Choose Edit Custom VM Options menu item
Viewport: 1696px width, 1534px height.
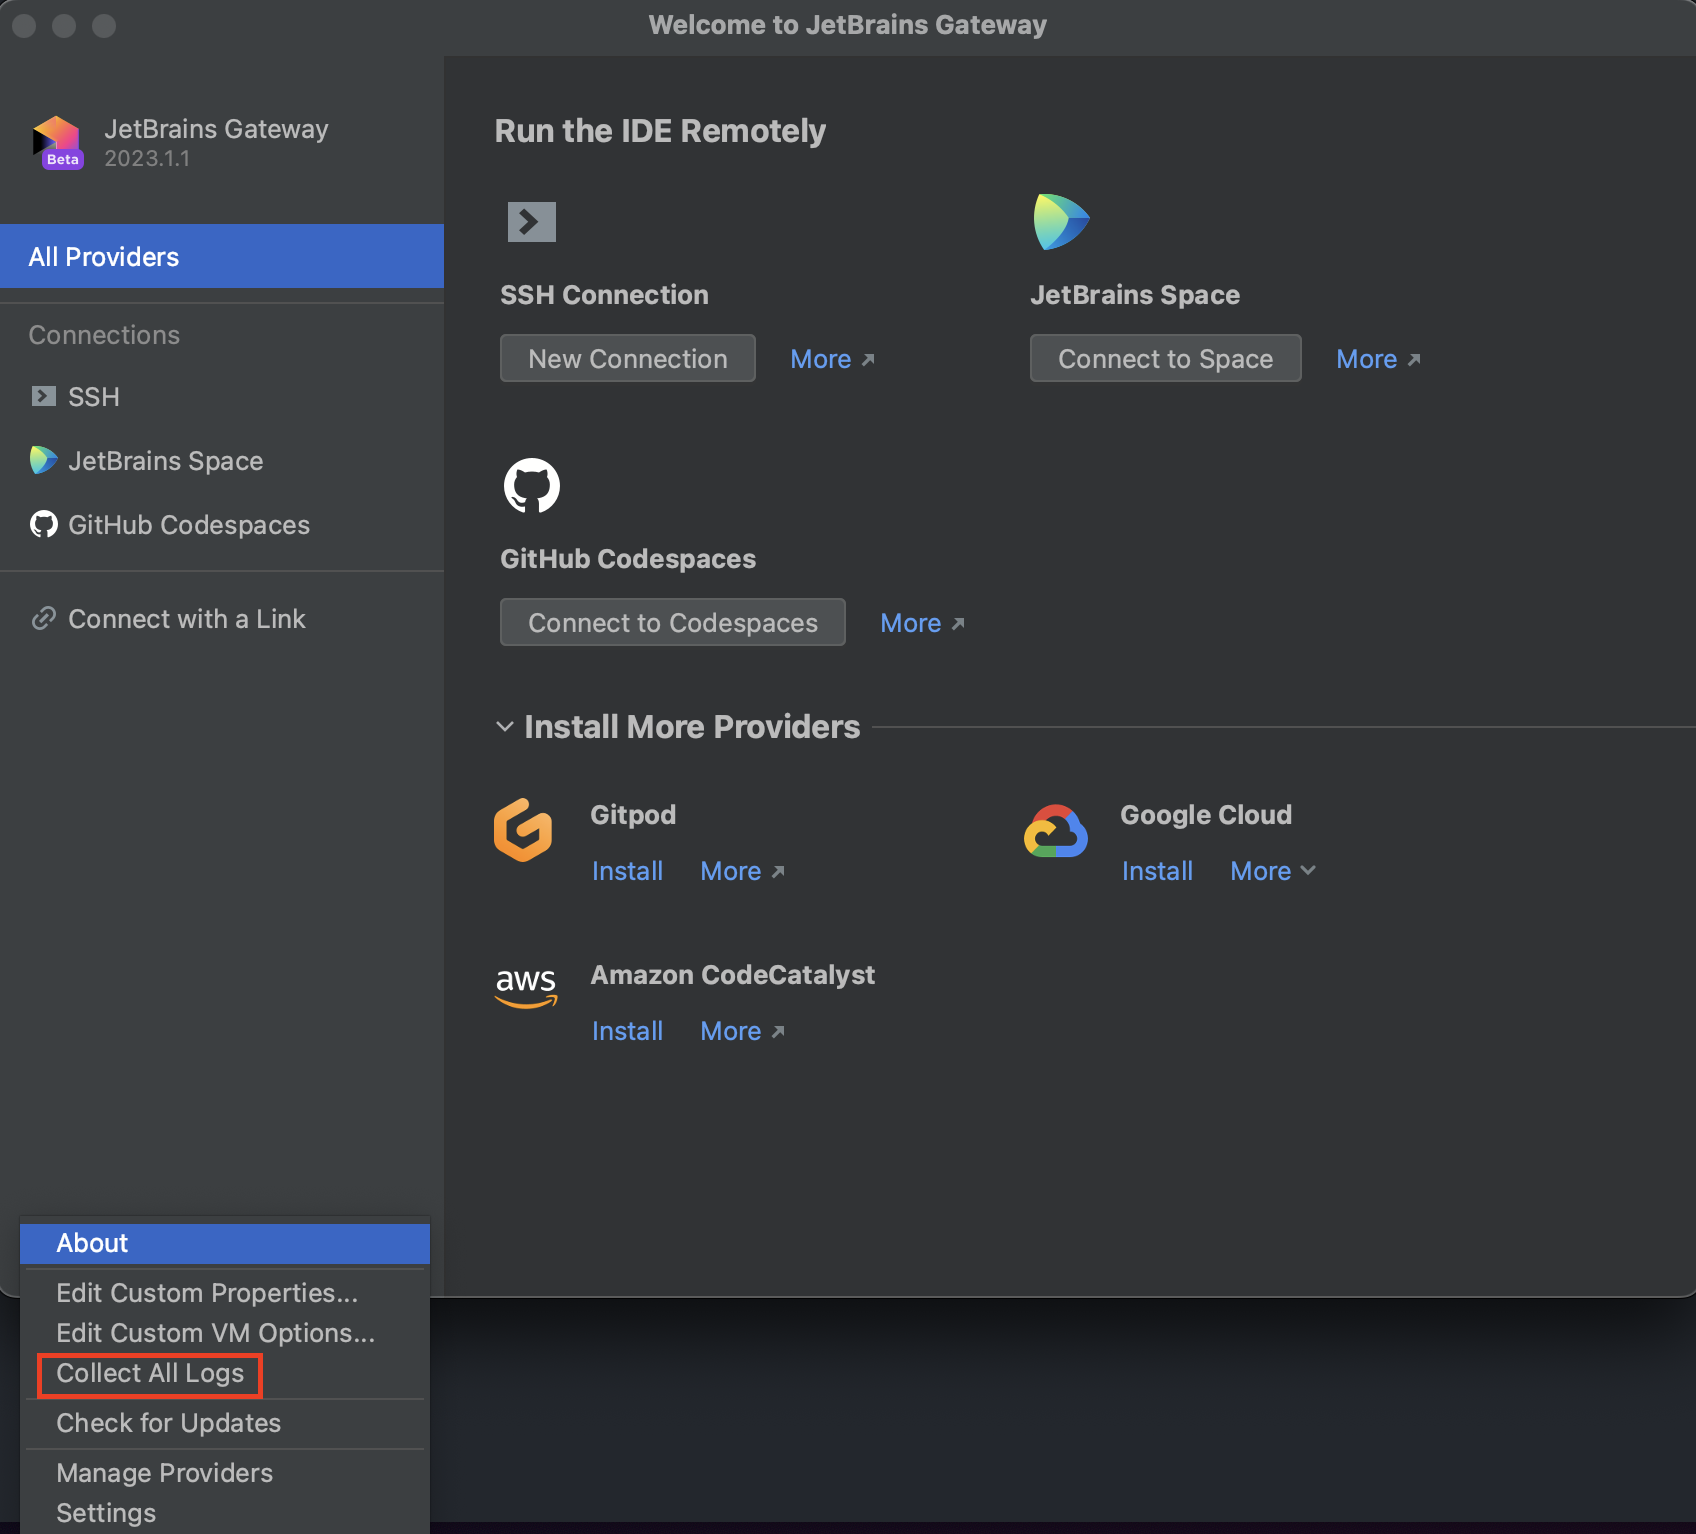(x=225, y=1333)
